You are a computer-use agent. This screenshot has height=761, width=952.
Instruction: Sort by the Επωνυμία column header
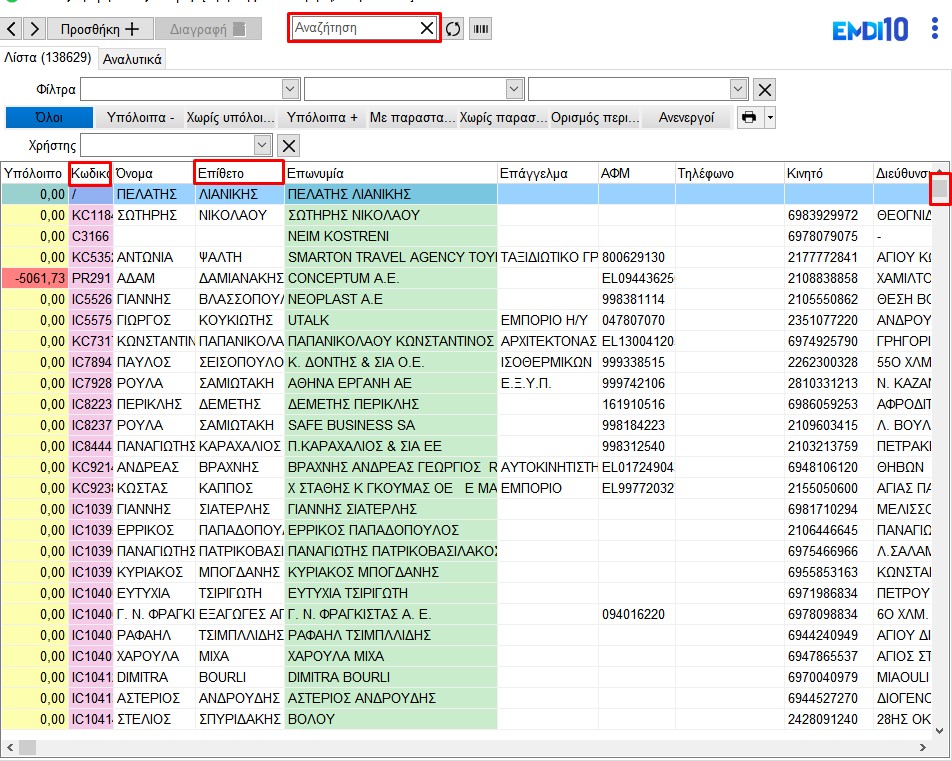click(x=391, y=173)
